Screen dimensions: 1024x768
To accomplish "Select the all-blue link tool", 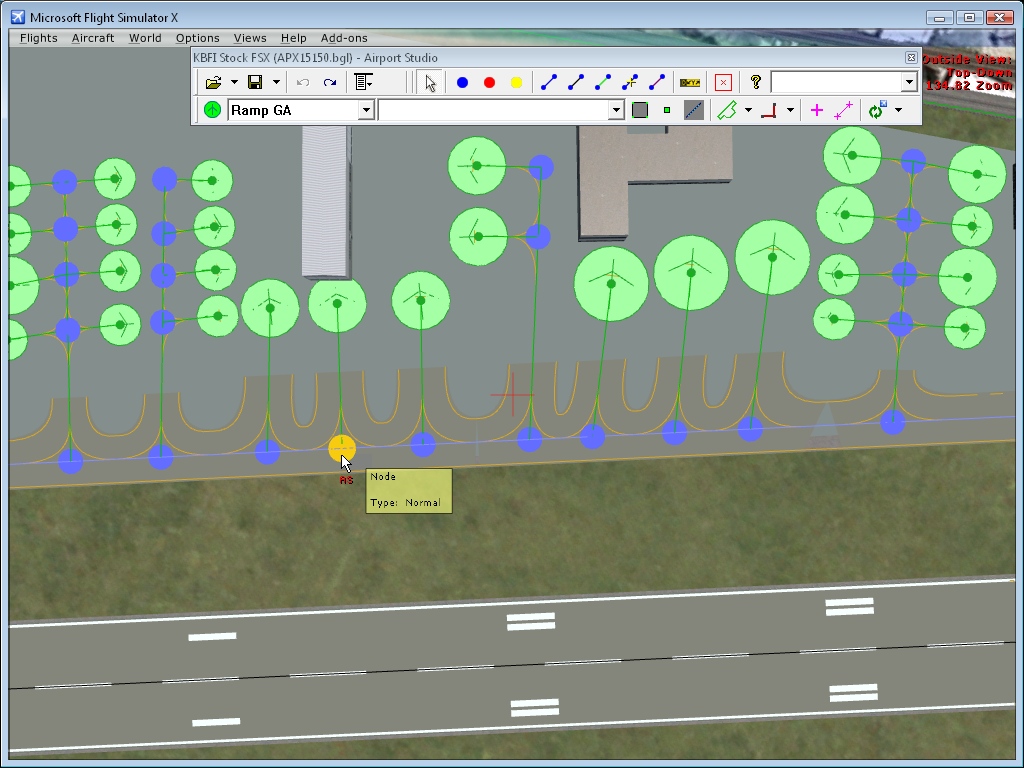I will (549, 82).
